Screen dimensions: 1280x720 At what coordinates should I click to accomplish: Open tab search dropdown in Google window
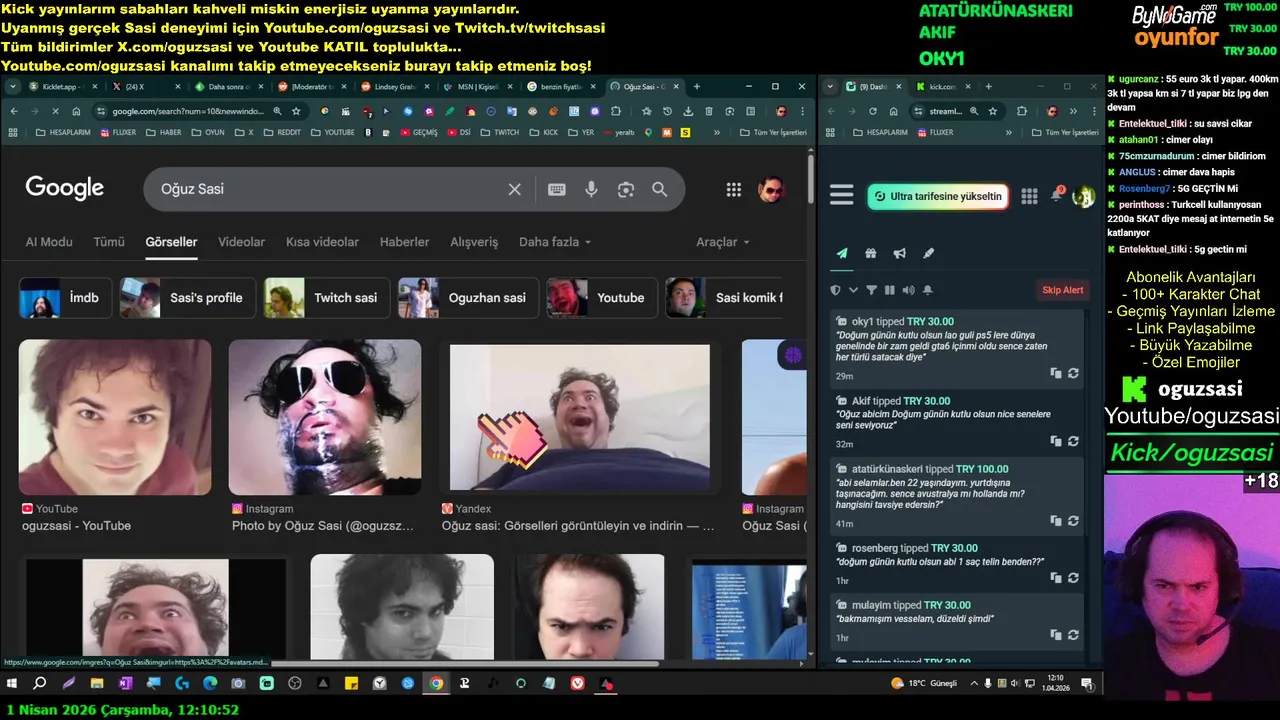tap(13, 87)
